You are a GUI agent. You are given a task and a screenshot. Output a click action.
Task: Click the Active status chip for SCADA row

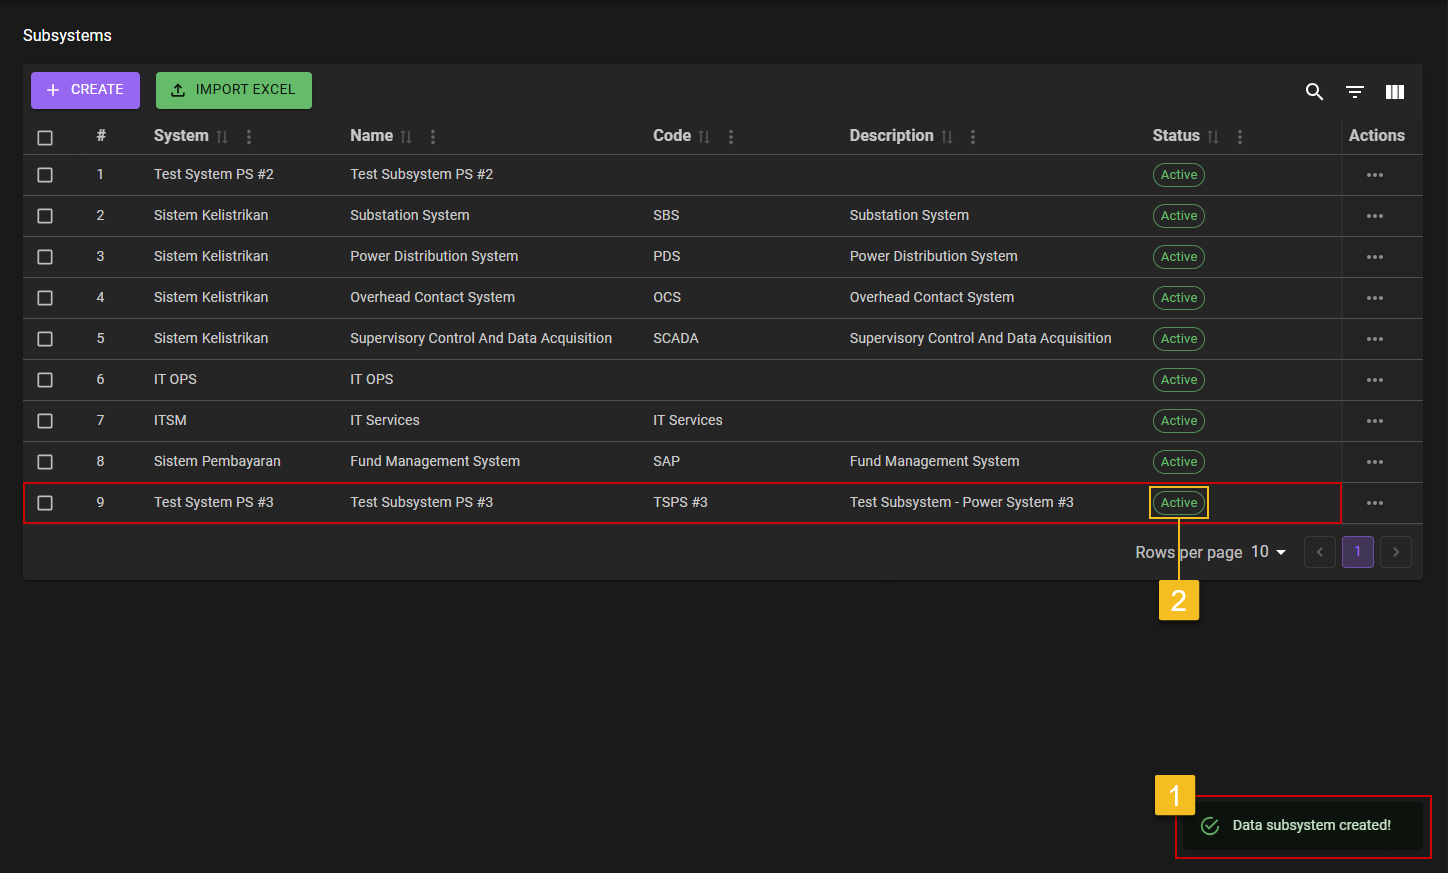(1179, 339)
